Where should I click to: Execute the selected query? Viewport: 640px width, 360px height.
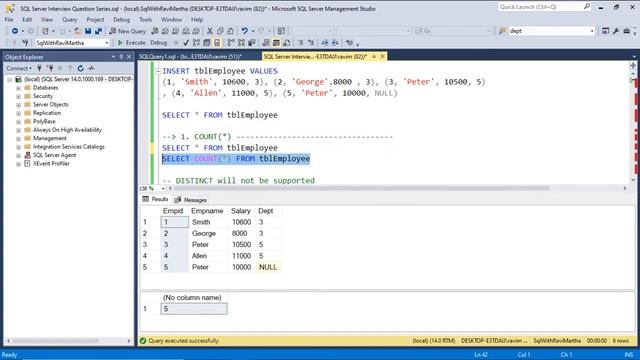point(132,42)
